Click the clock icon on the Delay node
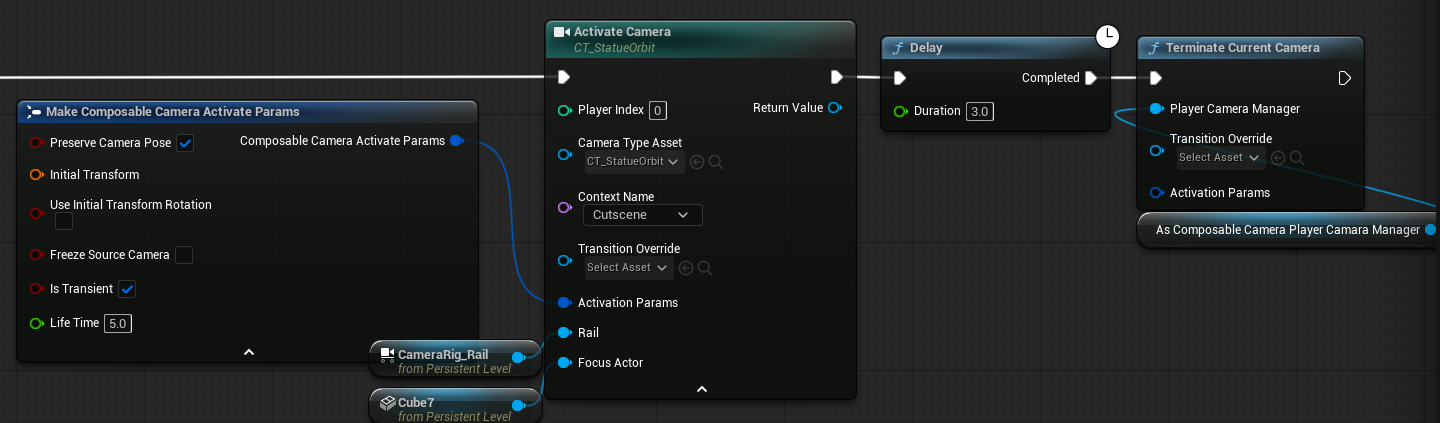Screen dimensions: 1440x423 (x=1107, y=37)
